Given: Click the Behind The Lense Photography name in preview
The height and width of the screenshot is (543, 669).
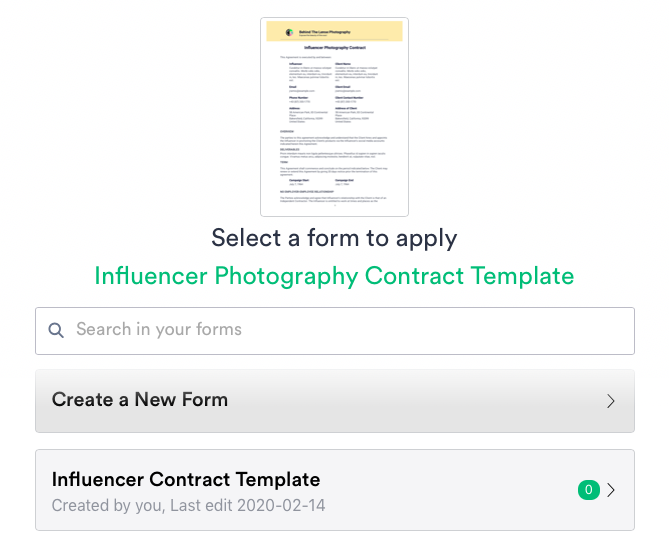Looking at the screenshot, I should [322, 30].
